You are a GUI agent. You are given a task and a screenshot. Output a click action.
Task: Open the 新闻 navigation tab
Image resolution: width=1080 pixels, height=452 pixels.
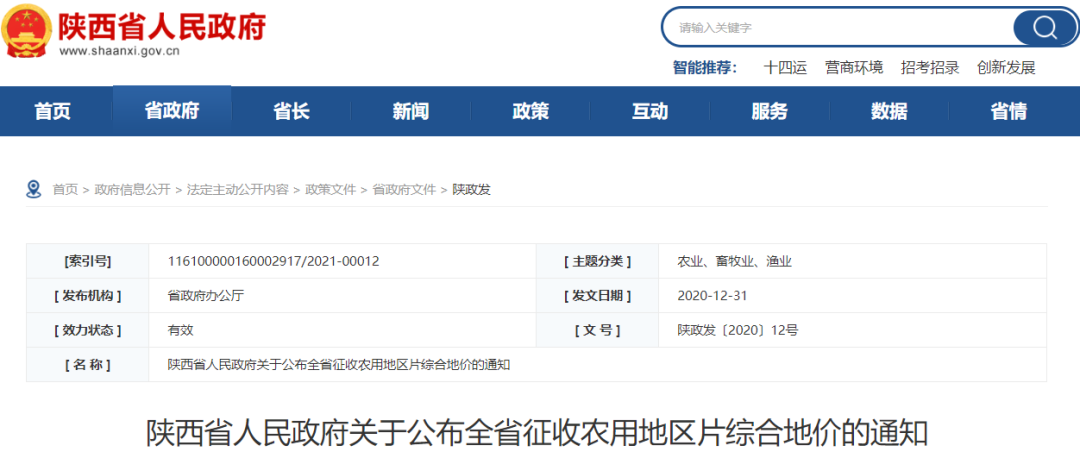[411, 111]
